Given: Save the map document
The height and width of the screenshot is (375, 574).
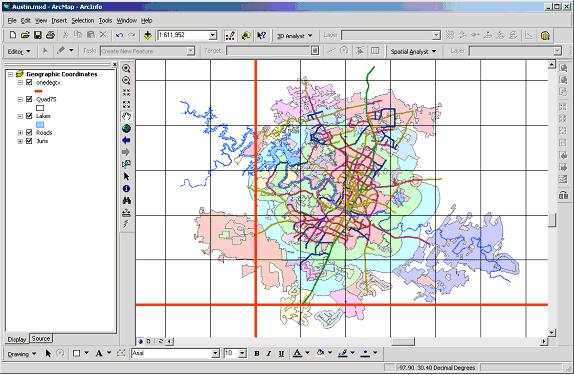Looking at the screenshot, I should pos(38,35).
